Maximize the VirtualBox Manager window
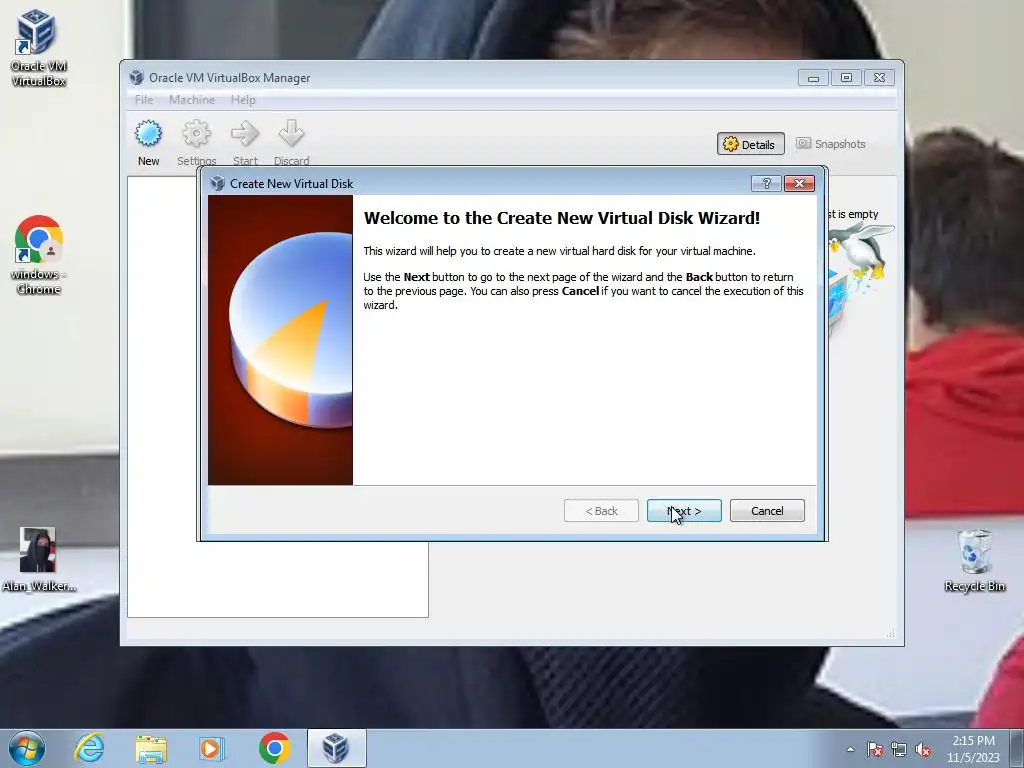The width and height of the screenshot is (1024, 768). pyautogui.click(x=846, y=78)
